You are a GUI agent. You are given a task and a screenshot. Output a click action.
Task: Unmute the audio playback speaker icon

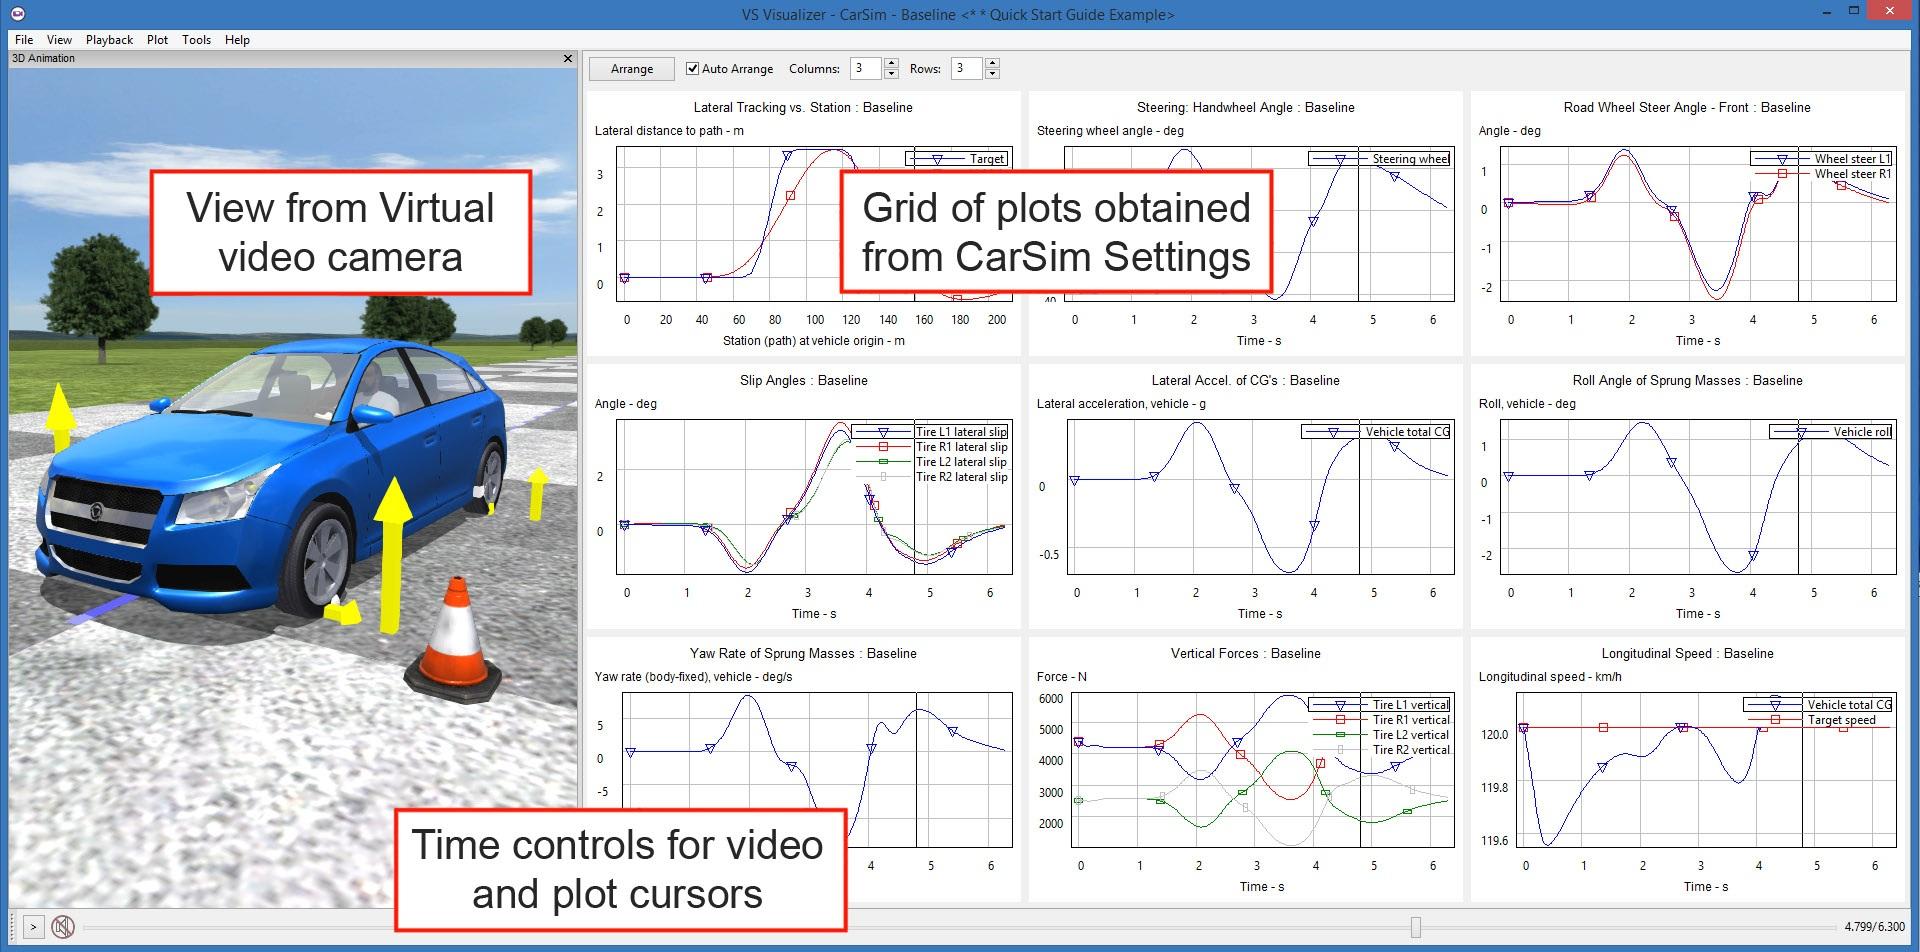click(62, 925)
